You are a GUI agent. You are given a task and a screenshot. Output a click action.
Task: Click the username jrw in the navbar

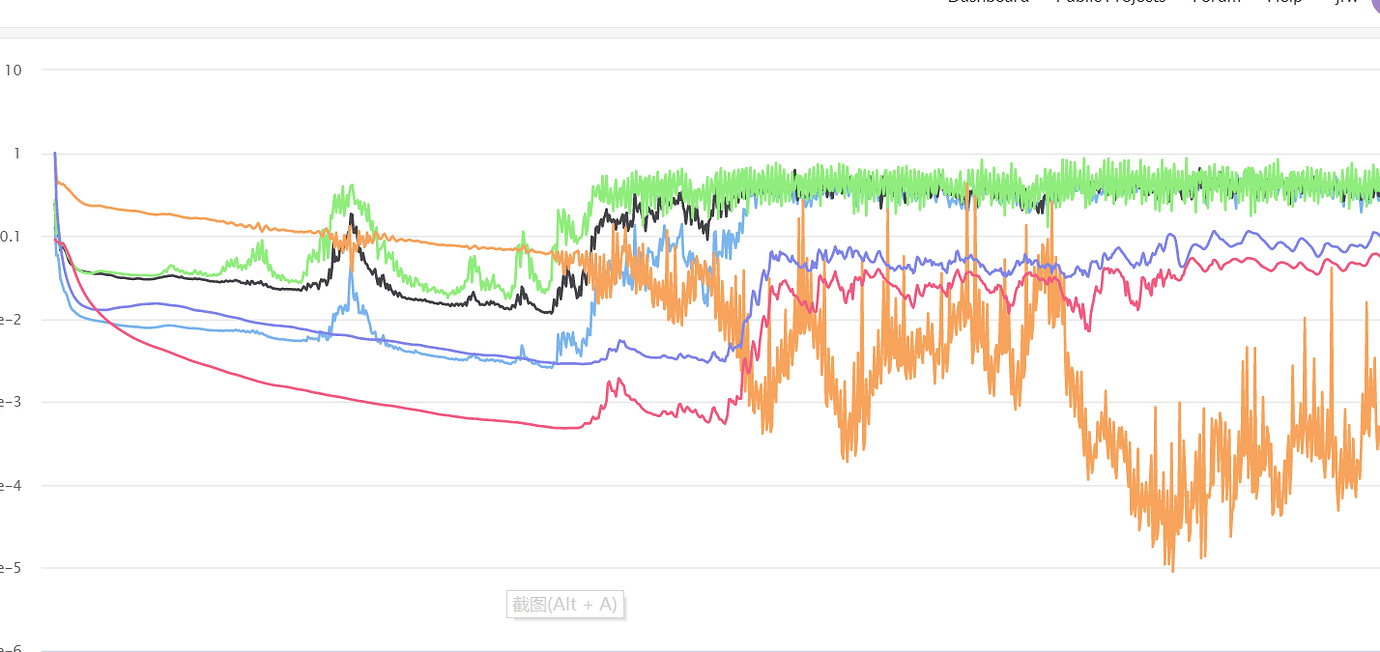pos(1343,5)
